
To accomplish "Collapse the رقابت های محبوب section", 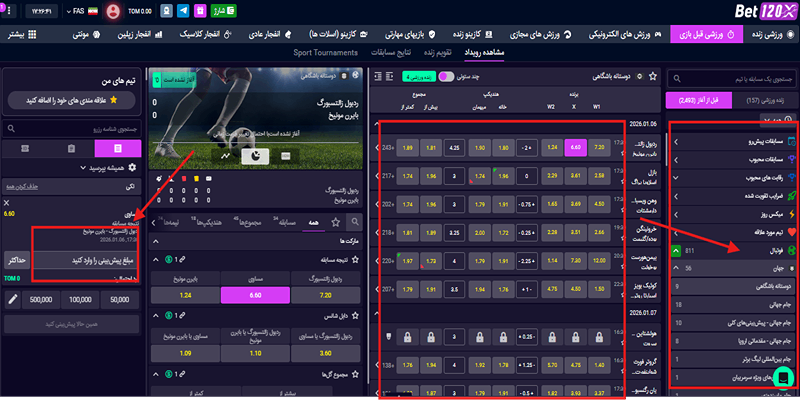I will [732, 178].
